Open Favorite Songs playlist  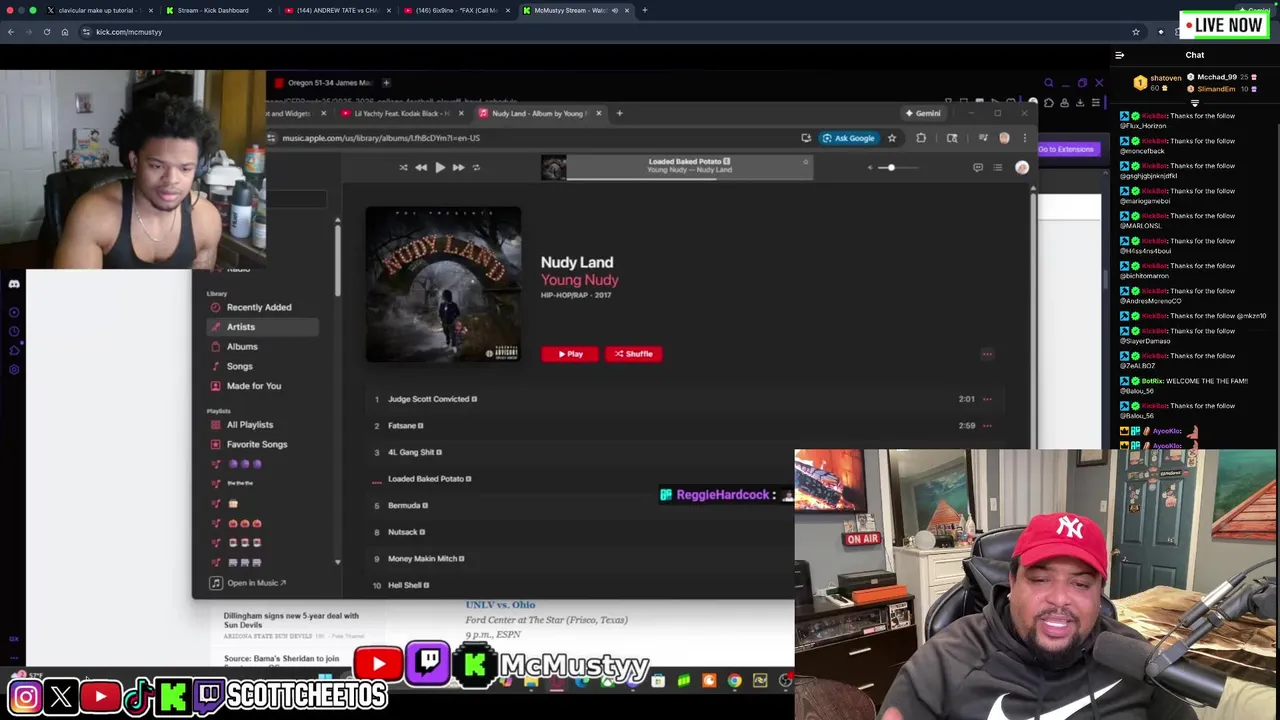pos(257,444)
